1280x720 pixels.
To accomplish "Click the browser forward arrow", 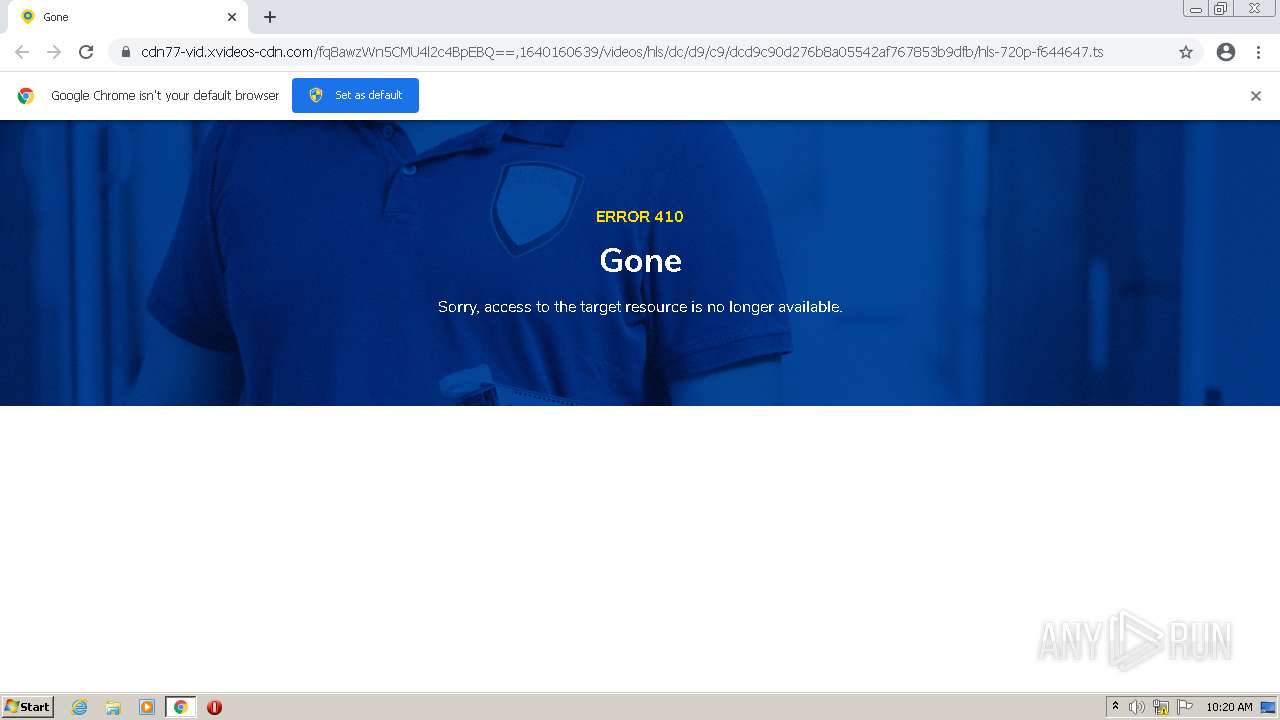I will click(x=54, y=52).
